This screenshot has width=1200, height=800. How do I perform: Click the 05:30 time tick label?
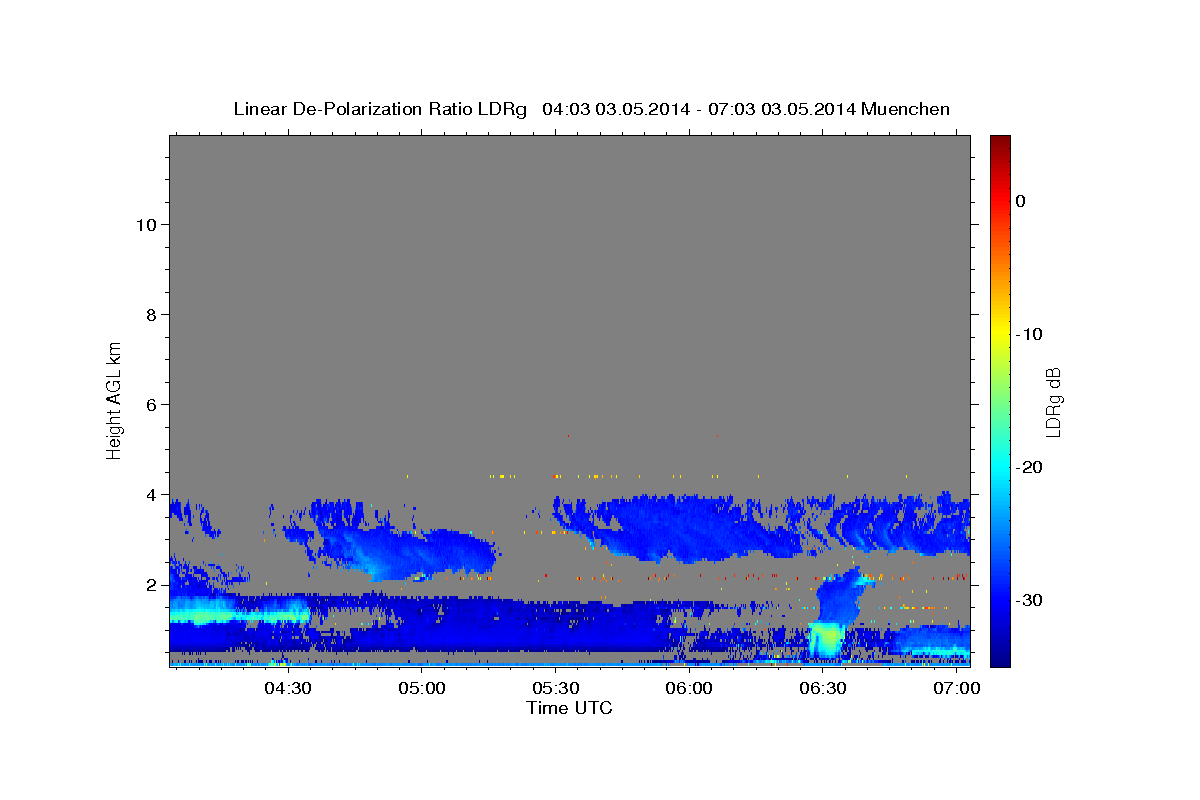coord(556,689)
